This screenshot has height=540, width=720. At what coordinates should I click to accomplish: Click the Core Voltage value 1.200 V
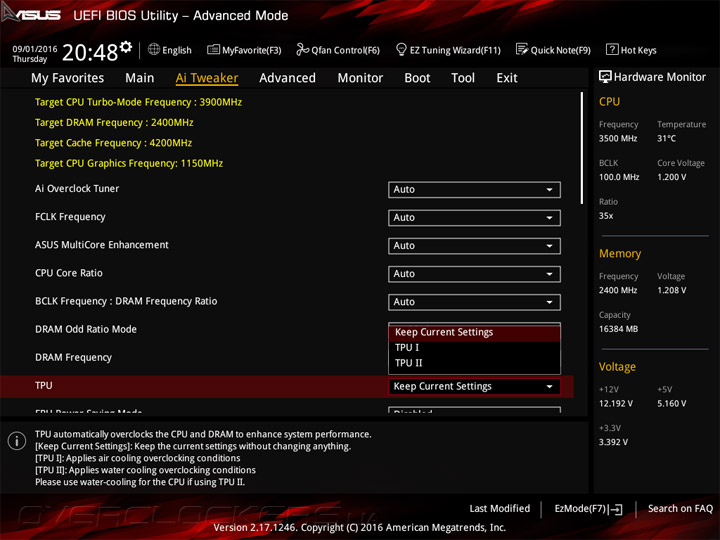pos(672,177)
